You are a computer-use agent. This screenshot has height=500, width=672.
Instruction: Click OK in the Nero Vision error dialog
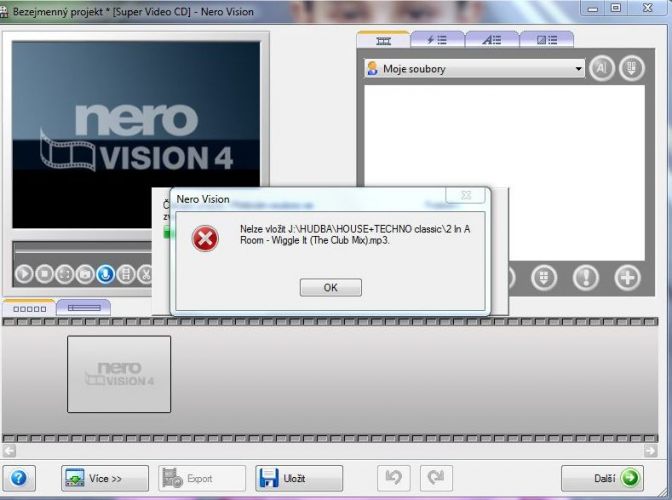[330, 287]
